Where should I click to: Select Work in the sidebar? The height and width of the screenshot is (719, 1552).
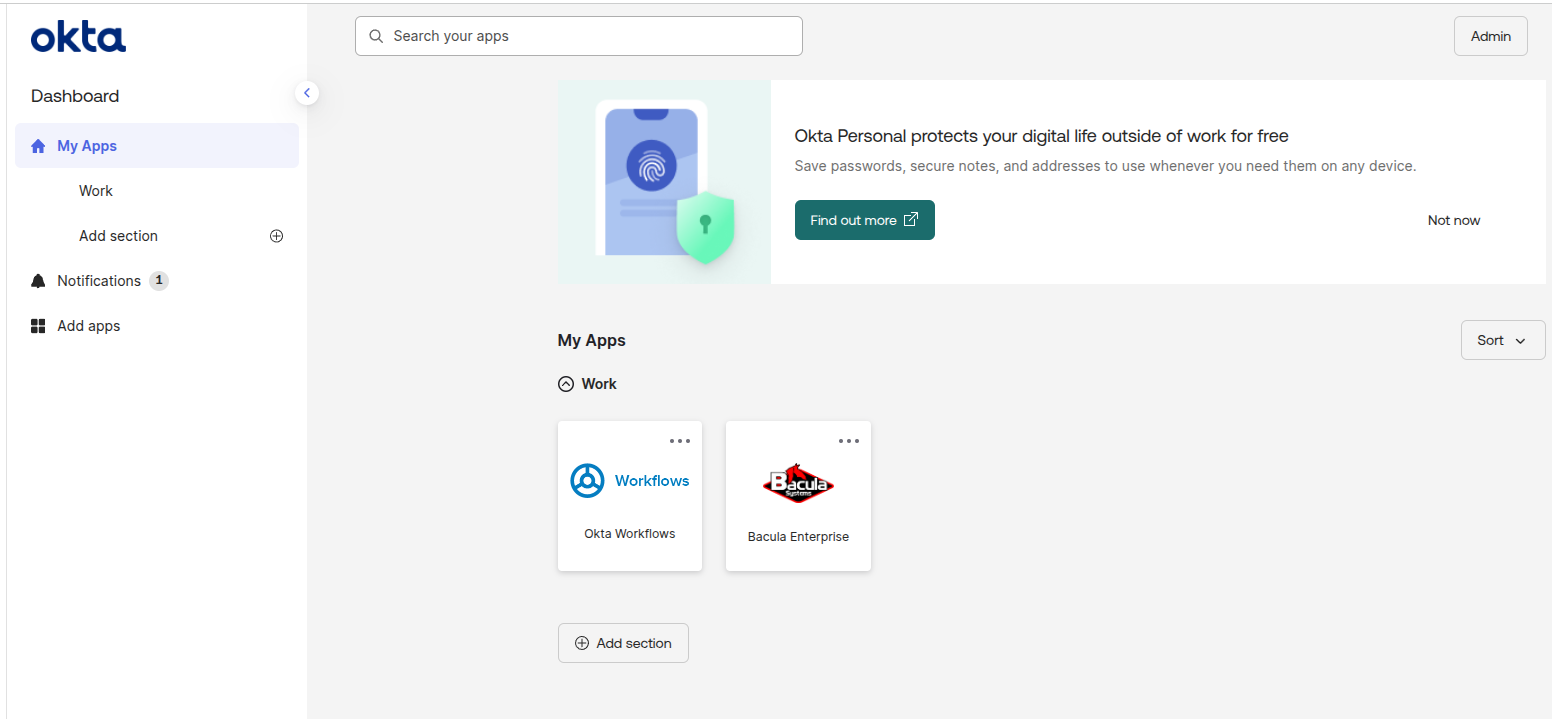96,191
